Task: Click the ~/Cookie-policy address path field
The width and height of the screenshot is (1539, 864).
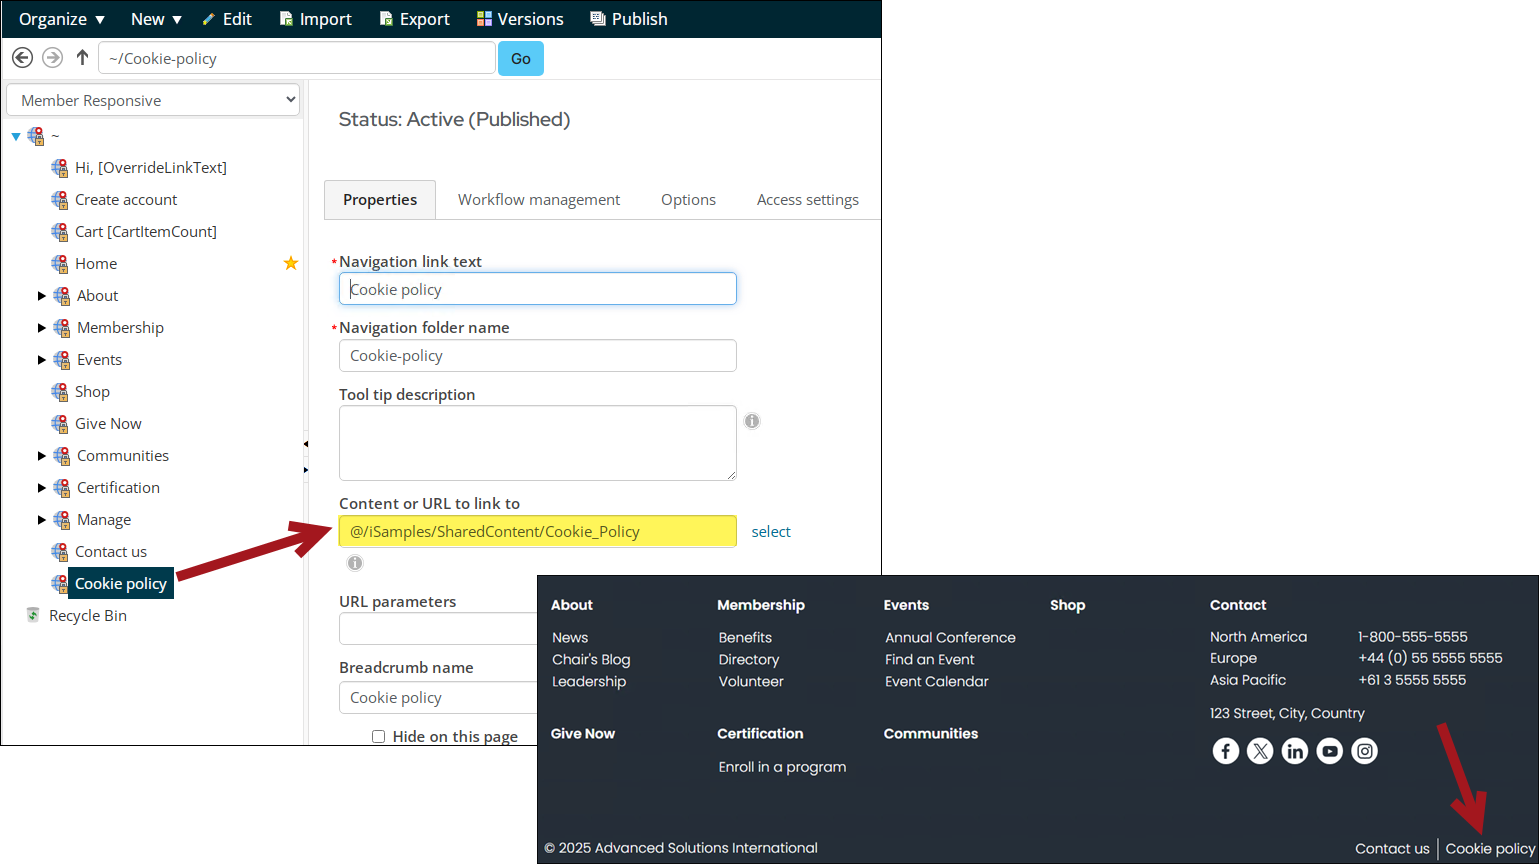Action: coord(297,58)
